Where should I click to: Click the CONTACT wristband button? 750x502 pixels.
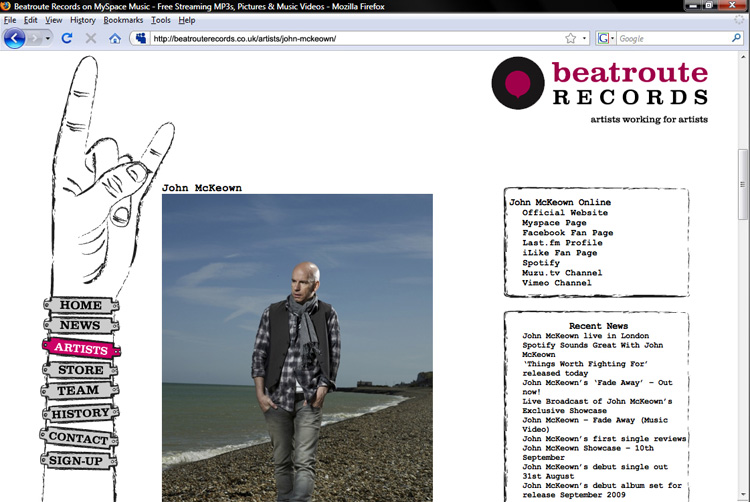[79, 438]
